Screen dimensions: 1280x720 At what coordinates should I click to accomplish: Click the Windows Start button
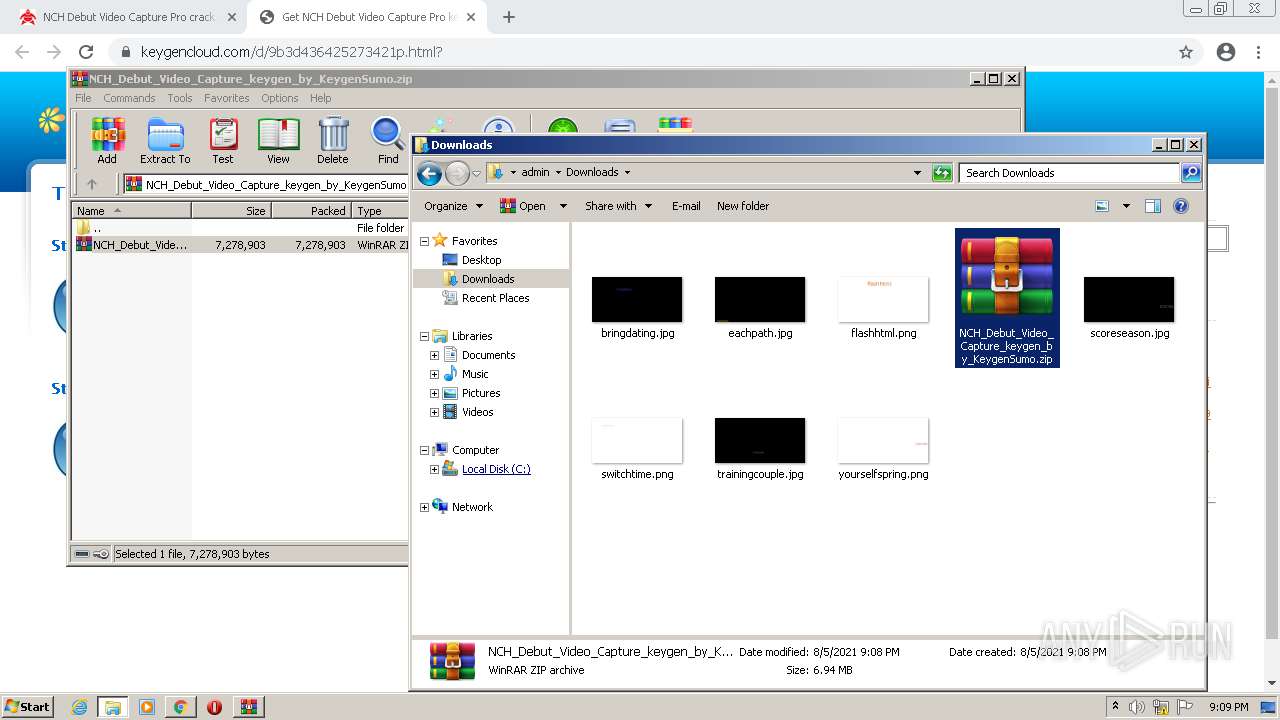click(28, 707)
